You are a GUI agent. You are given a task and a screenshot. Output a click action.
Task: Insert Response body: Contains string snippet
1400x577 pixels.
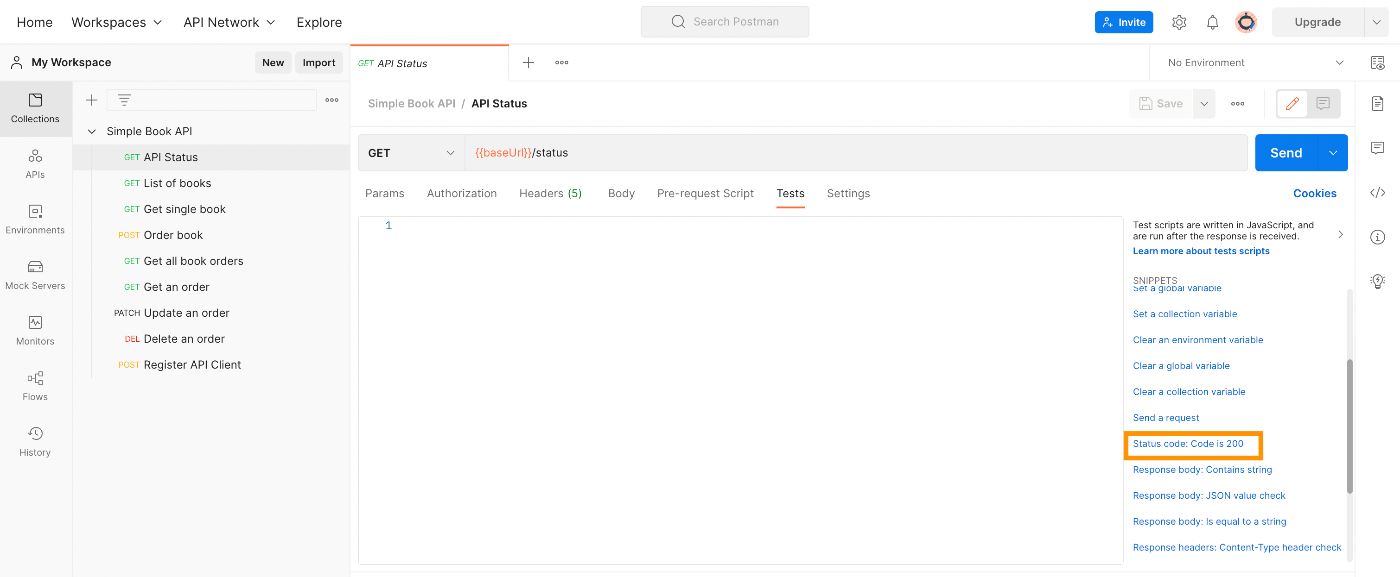point(1202,469)
